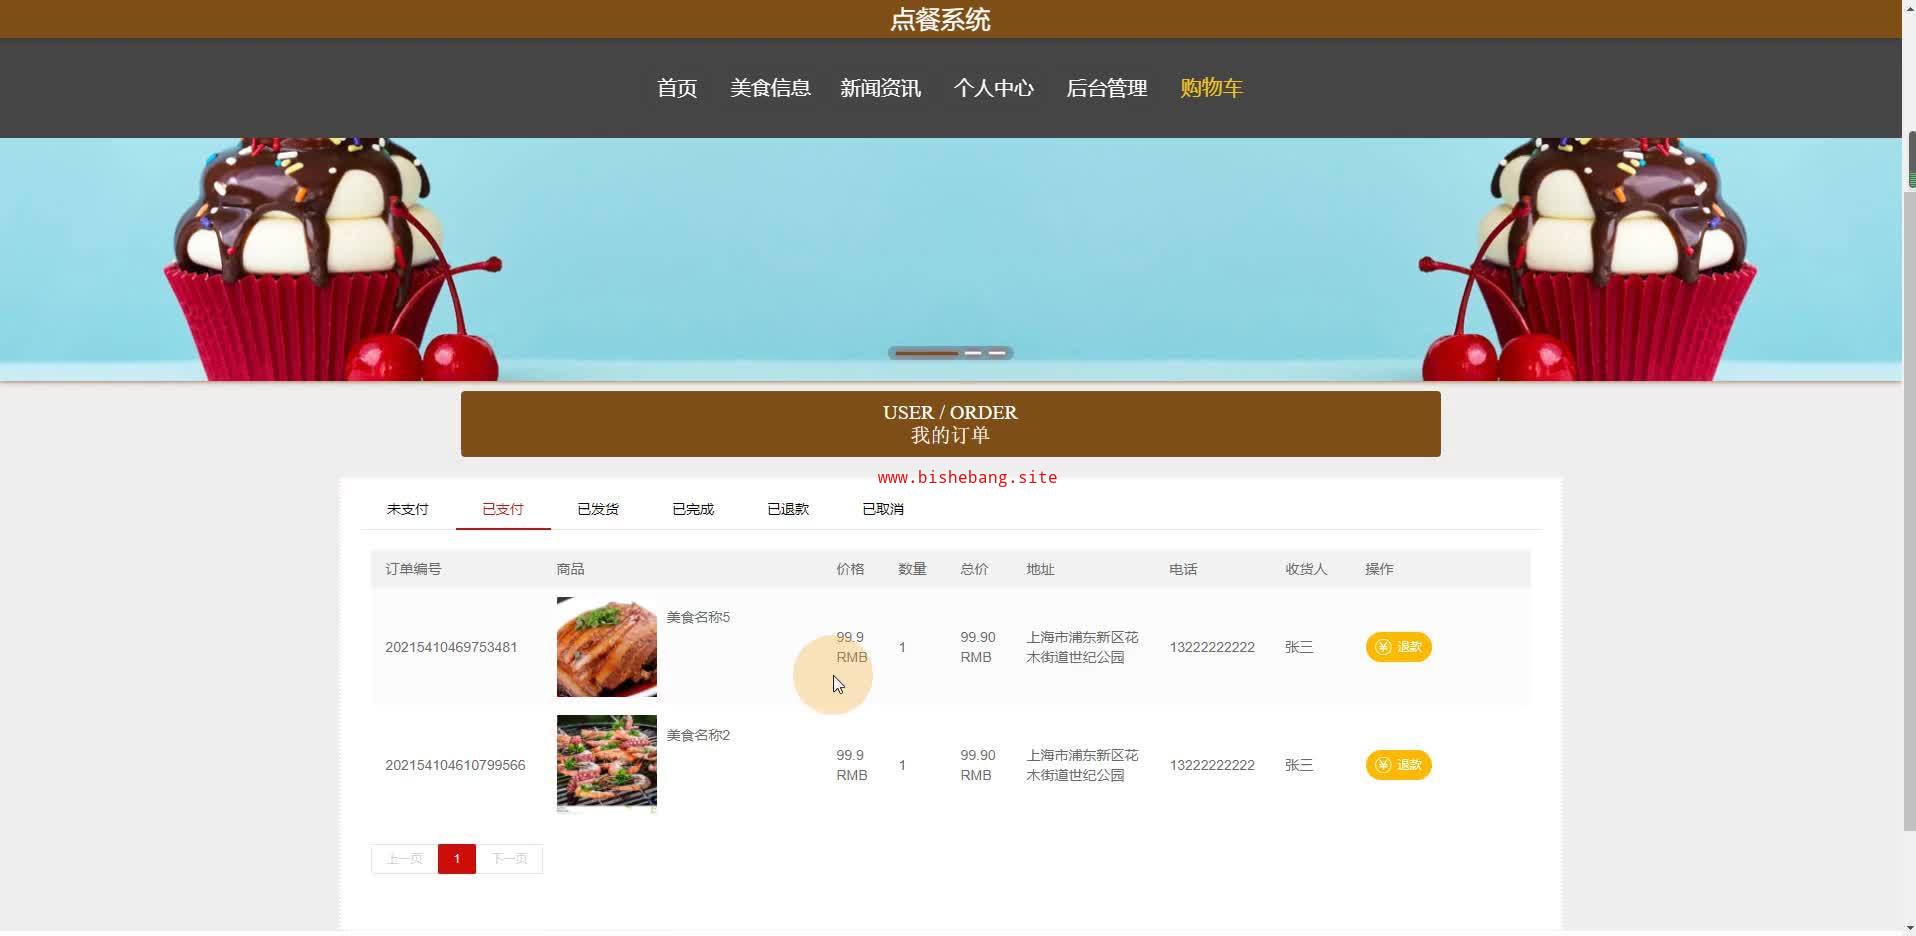The image size is (1916, 936).
Task: Click the 上一页 previous page button
Action: point(405,859)
